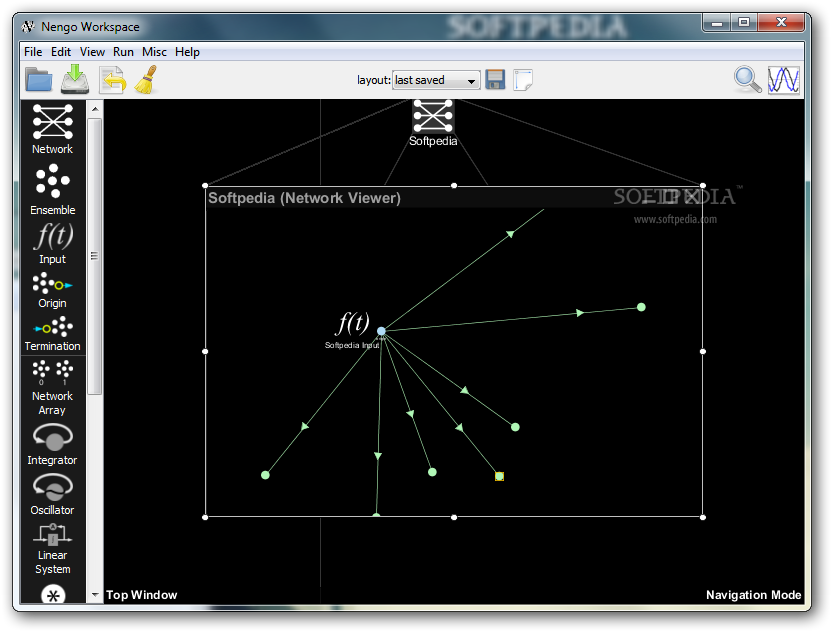Select the Oscillator template icon
This screenshot has width=832, height=632.
click(x=53, y=487)
